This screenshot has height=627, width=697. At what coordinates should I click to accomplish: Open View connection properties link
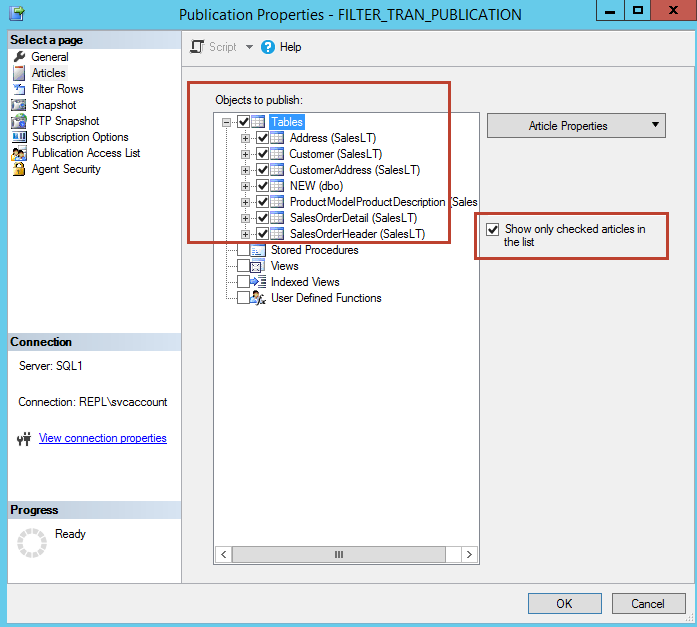(x=102, y=438)
